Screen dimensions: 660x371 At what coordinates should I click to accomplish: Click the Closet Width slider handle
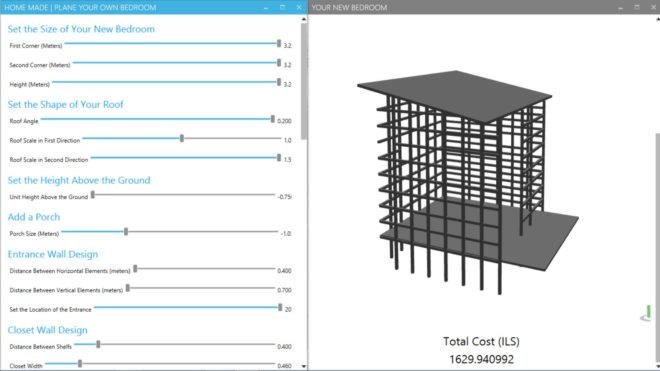tap(80, 363)
